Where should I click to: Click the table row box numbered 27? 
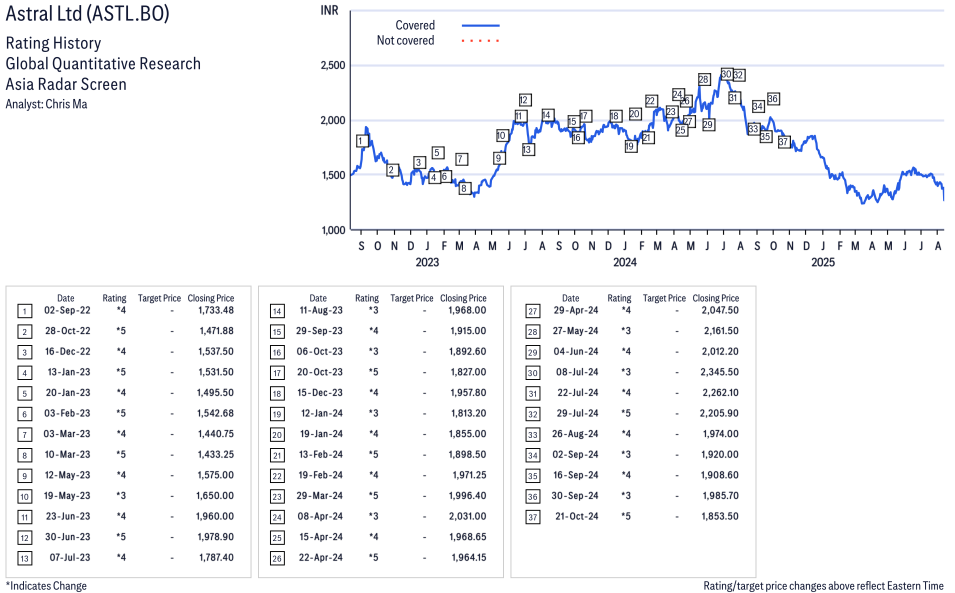point(533,312)
